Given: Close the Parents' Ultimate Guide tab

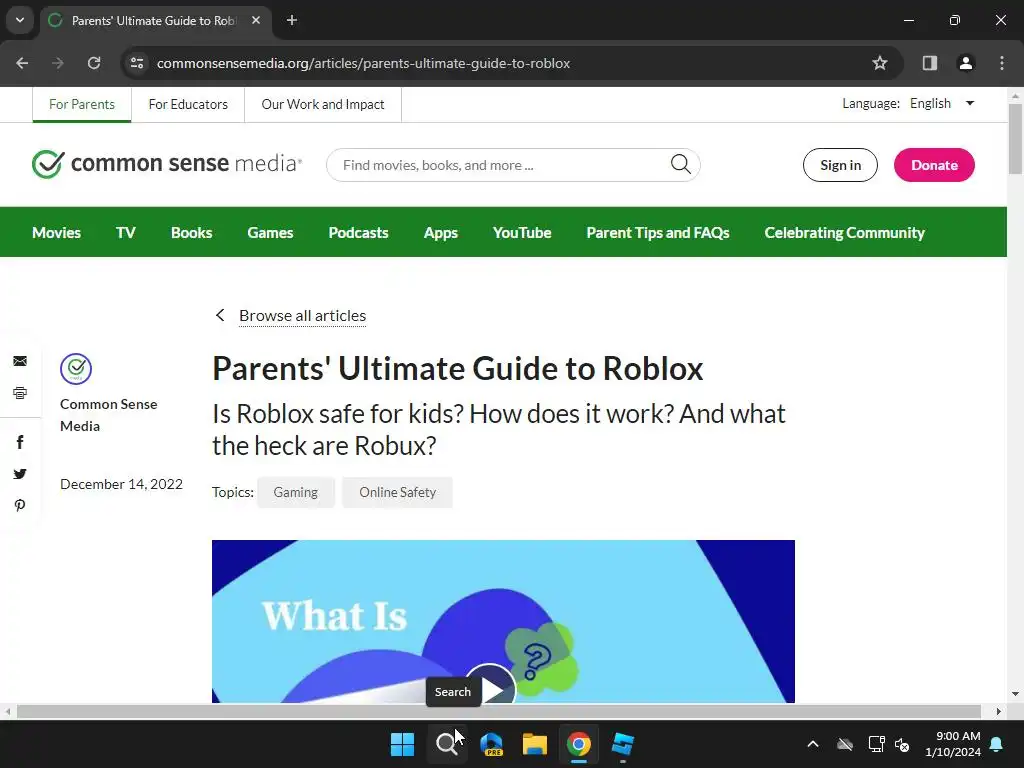Looking at the screenshot, I should (256, 20).
